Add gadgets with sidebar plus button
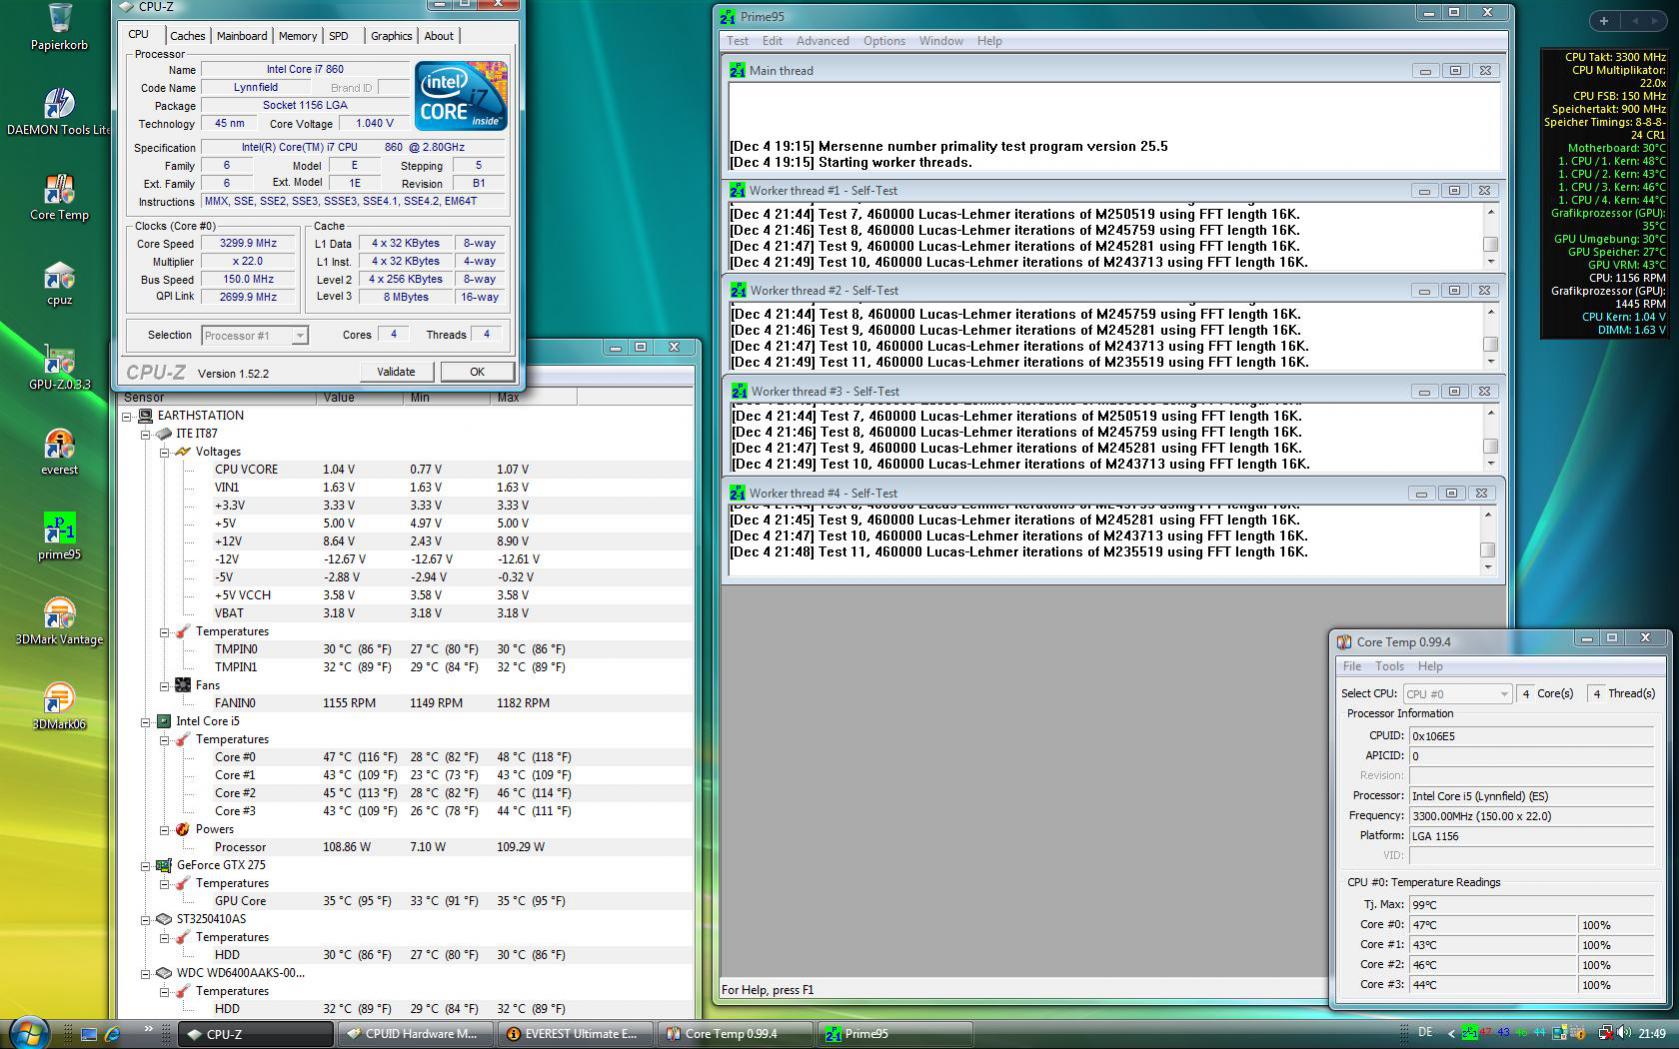The width and height of the screenshot is (1679, 1049). [1603, 20]
